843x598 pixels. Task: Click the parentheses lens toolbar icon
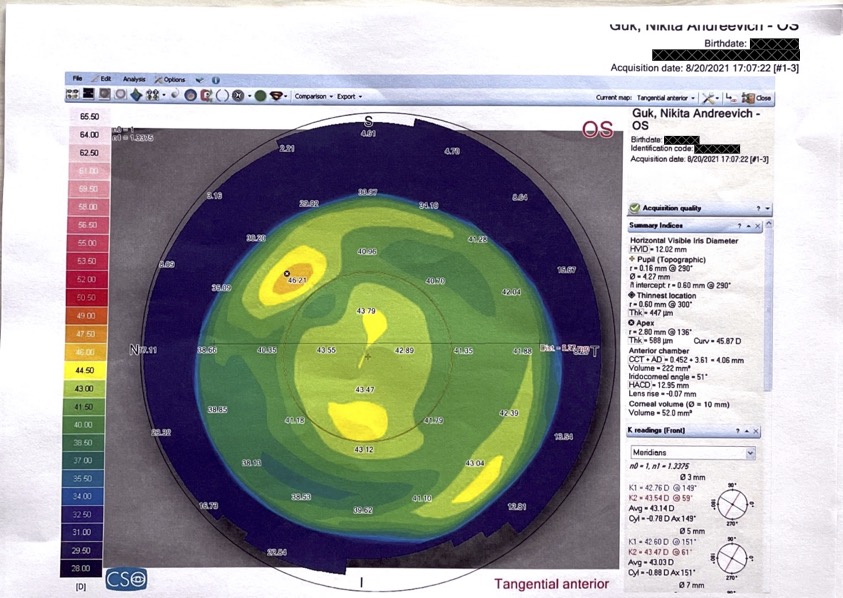click(222, 96)
